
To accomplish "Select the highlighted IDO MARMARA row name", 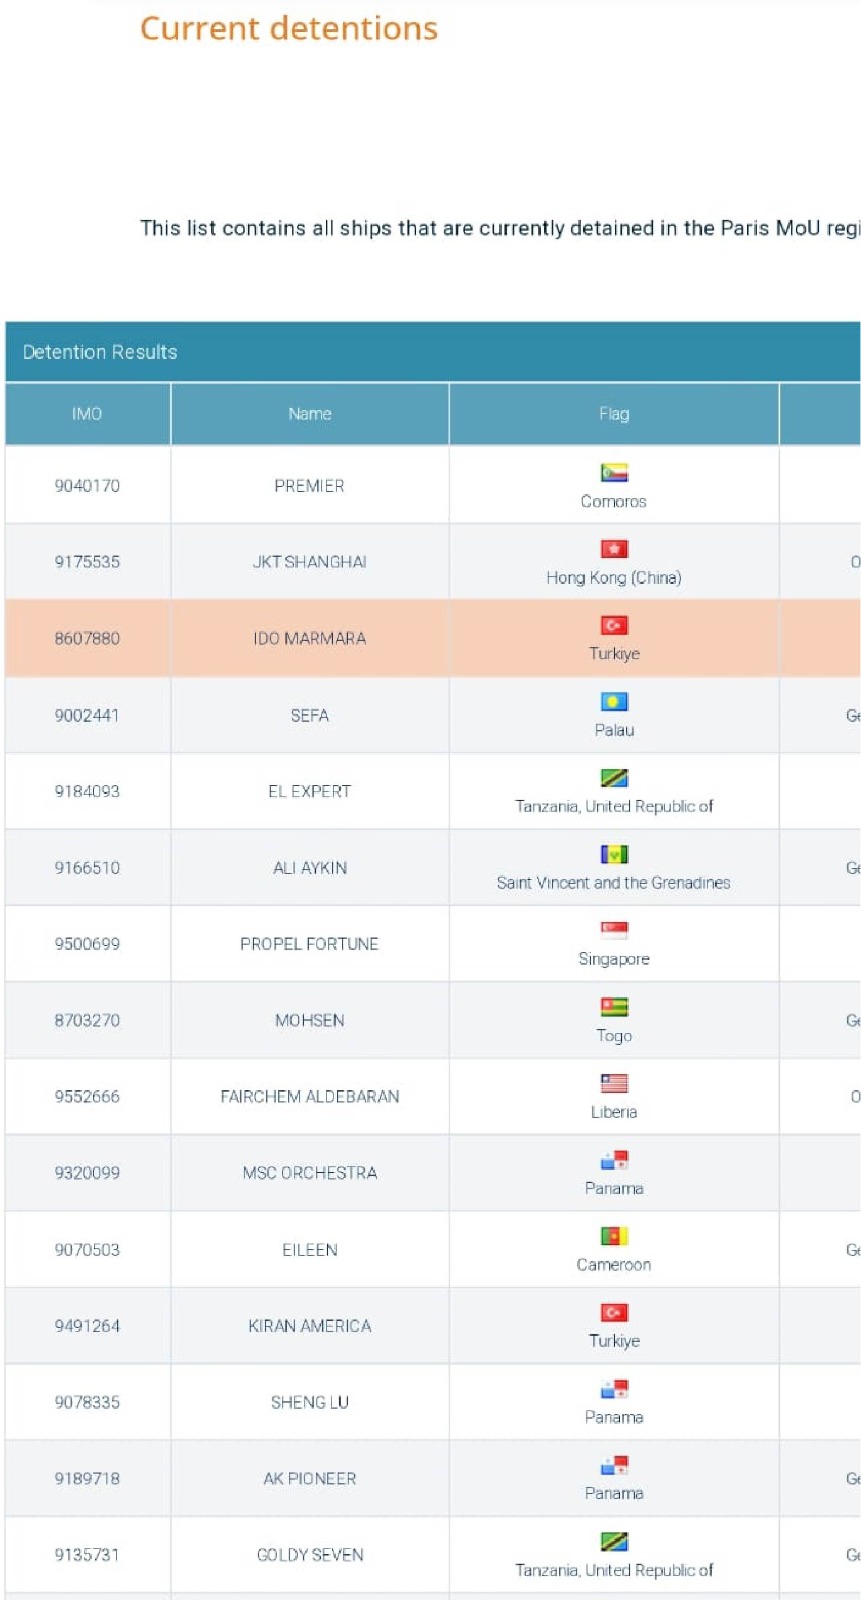I will (x=310, y=638).
